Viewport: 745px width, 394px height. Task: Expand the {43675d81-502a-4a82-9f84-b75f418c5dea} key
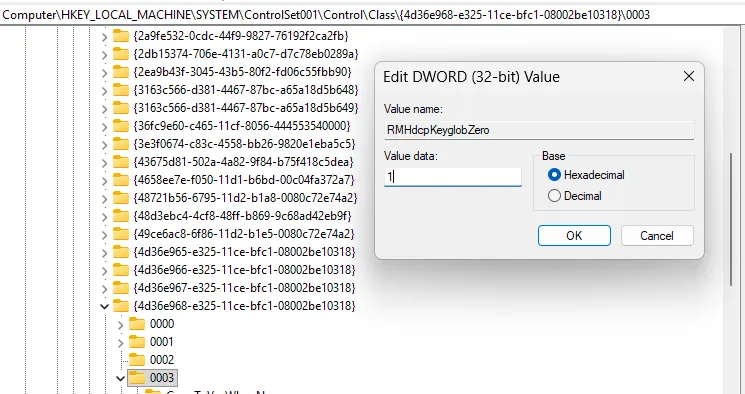pyautogui.click(x=105, y=162)
